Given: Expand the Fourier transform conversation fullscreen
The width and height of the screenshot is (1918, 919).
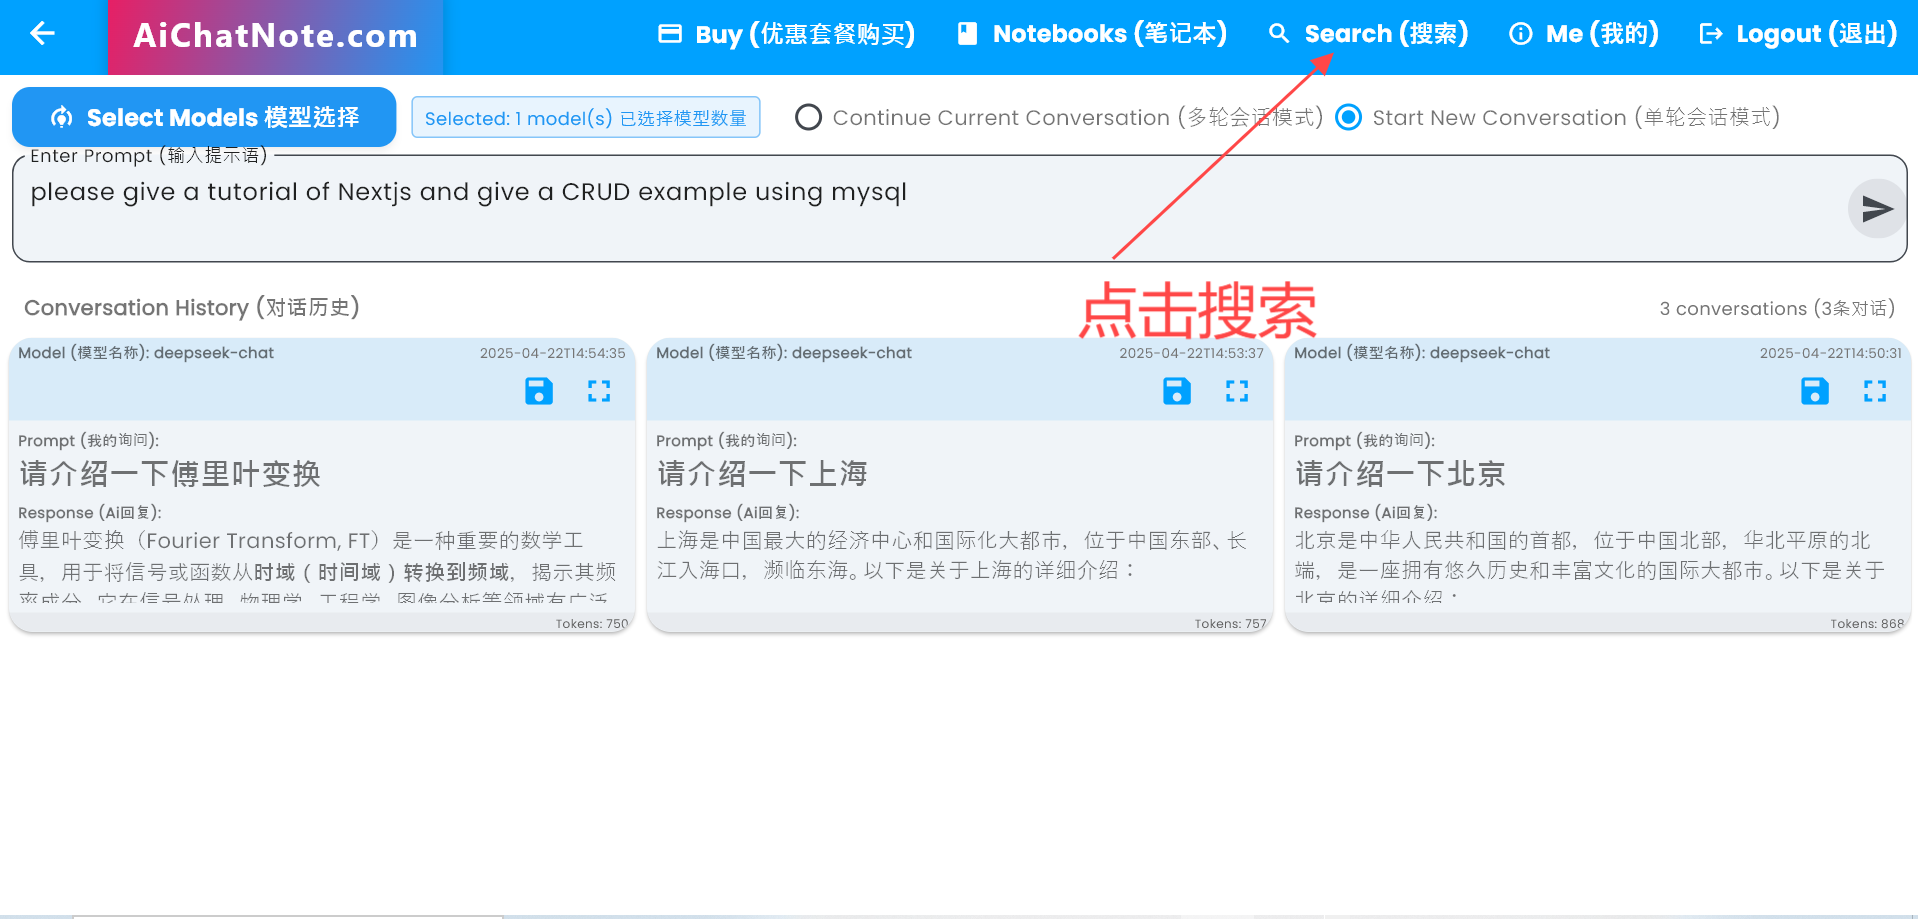Looking at the screenshot, I should (599, 391).
